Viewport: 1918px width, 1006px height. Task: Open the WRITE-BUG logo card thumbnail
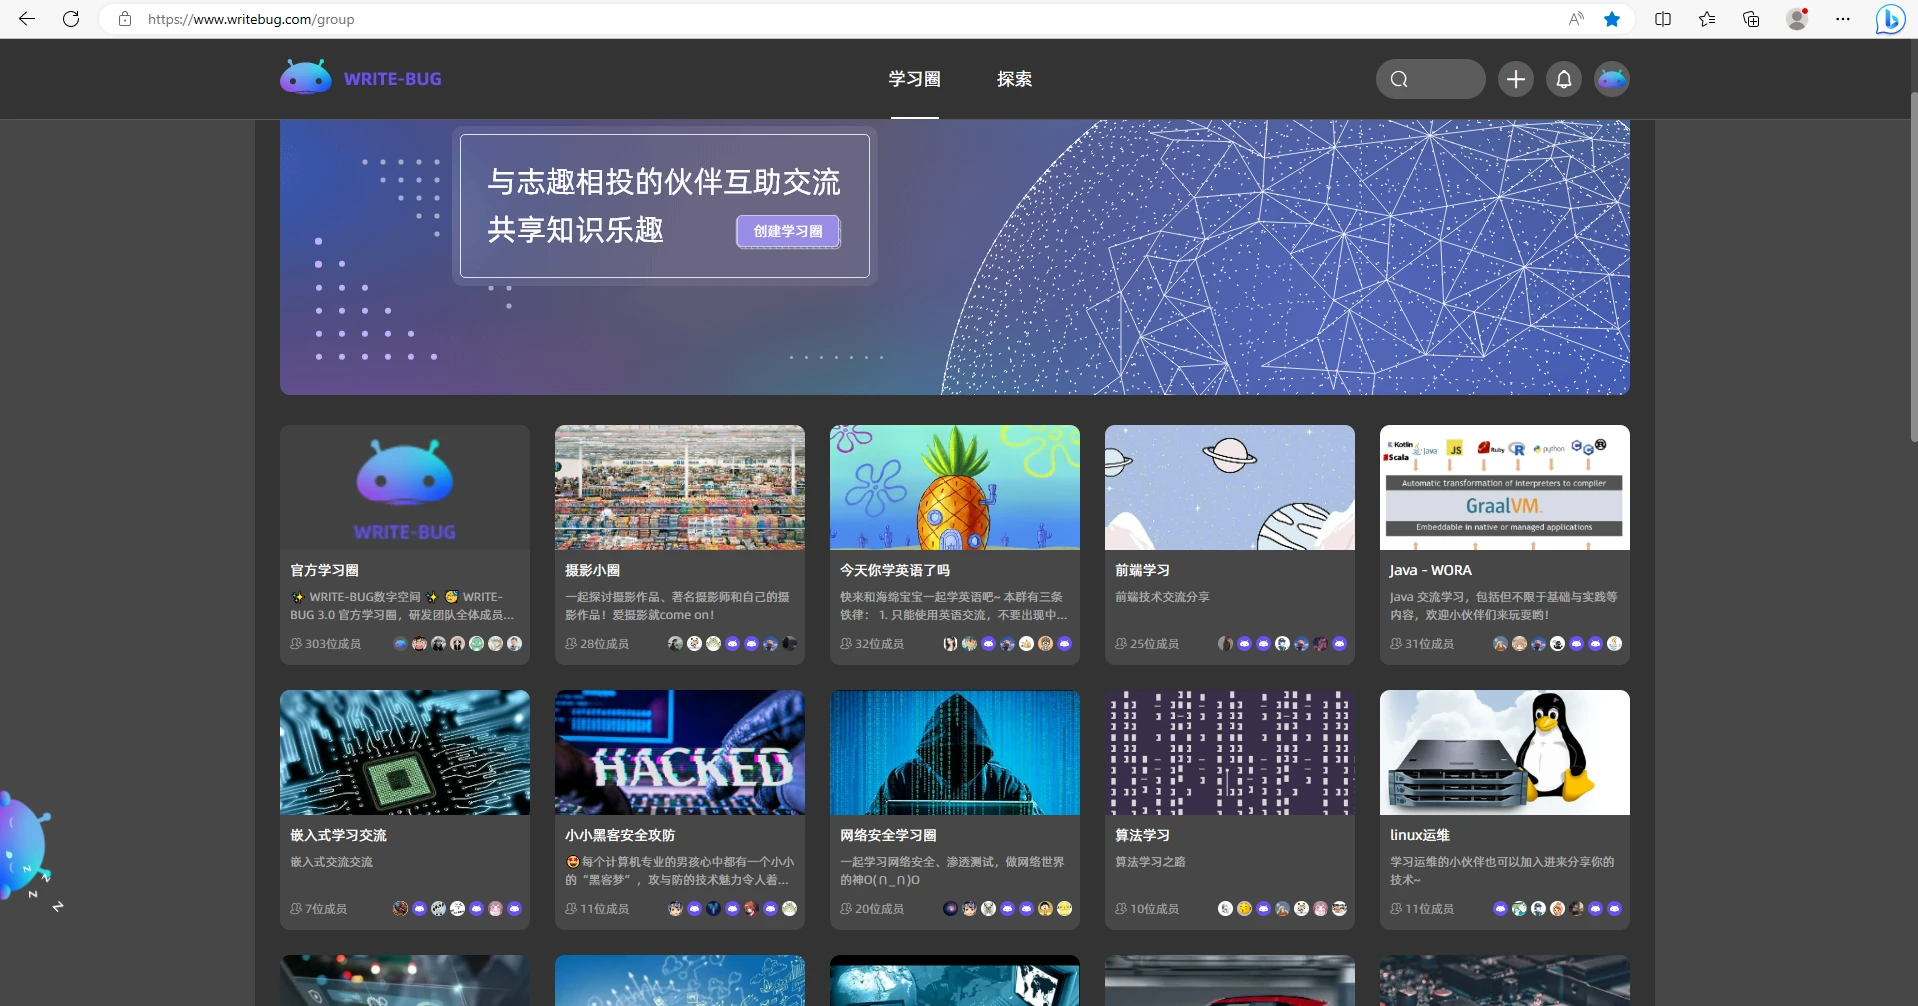click(x=405, y=487)
